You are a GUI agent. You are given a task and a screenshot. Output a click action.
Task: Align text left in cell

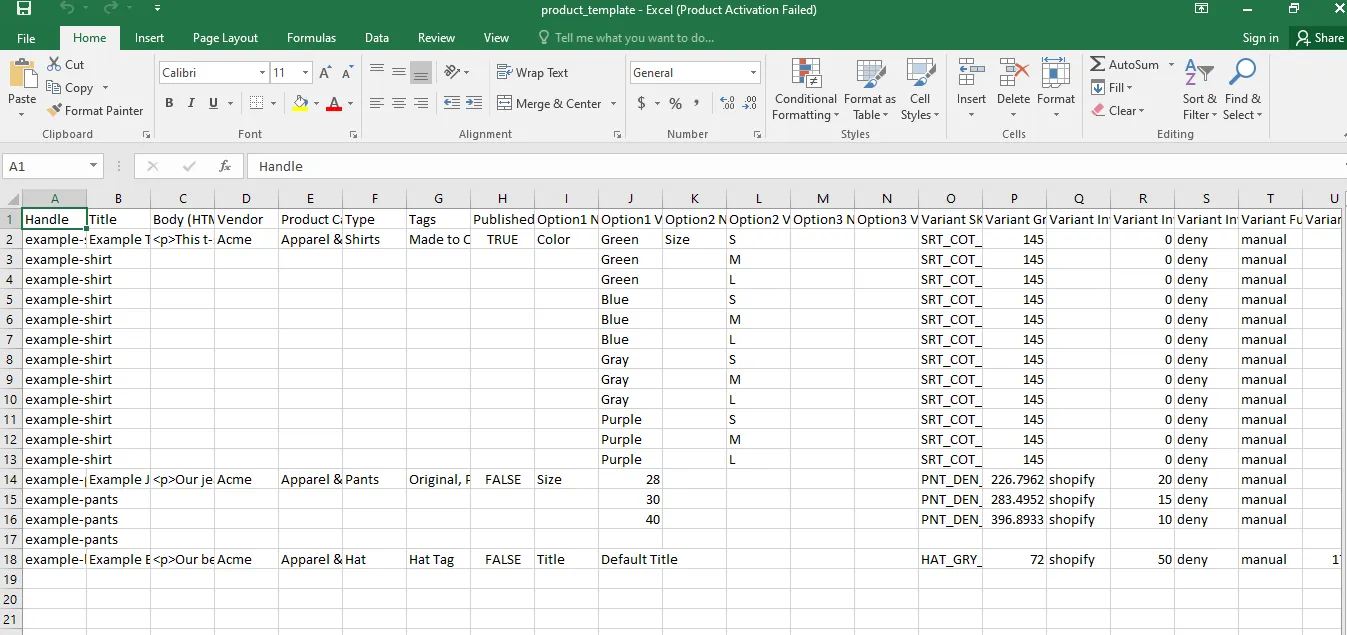point(377,103)
